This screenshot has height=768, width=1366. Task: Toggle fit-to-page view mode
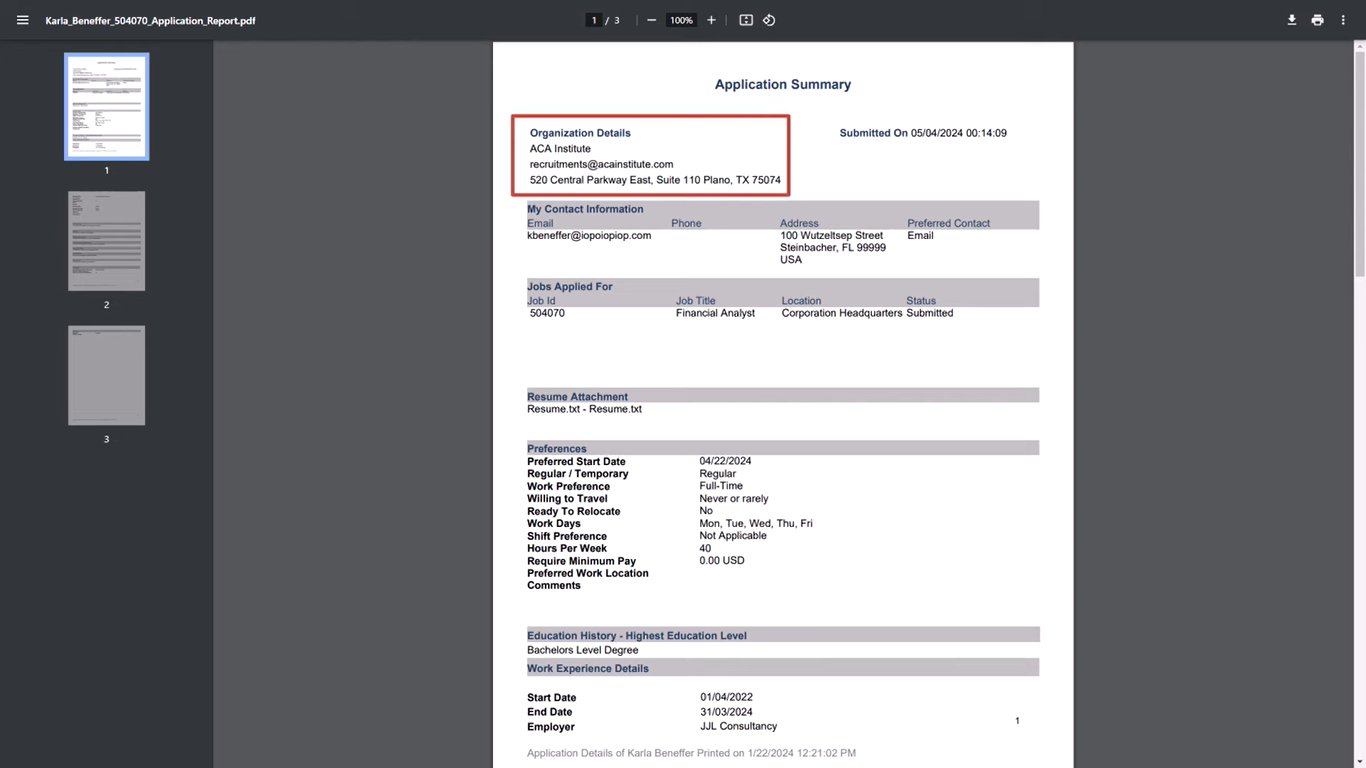click(x=745, y=20)
